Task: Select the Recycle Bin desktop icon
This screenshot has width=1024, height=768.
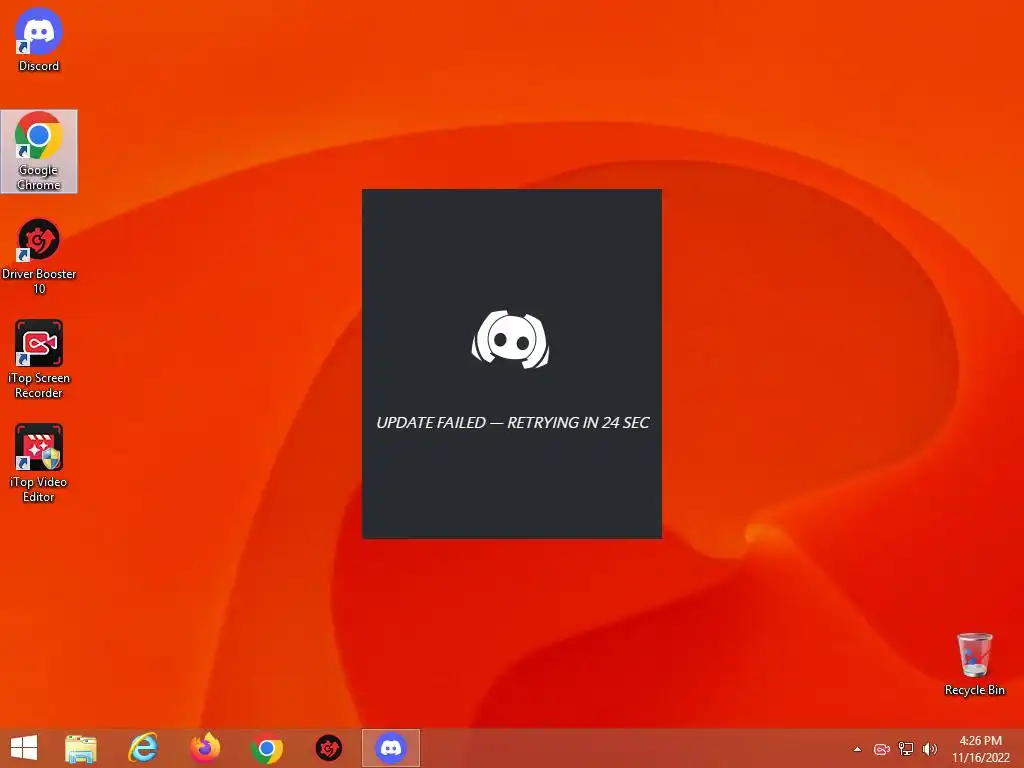Action: pos(974,664)
